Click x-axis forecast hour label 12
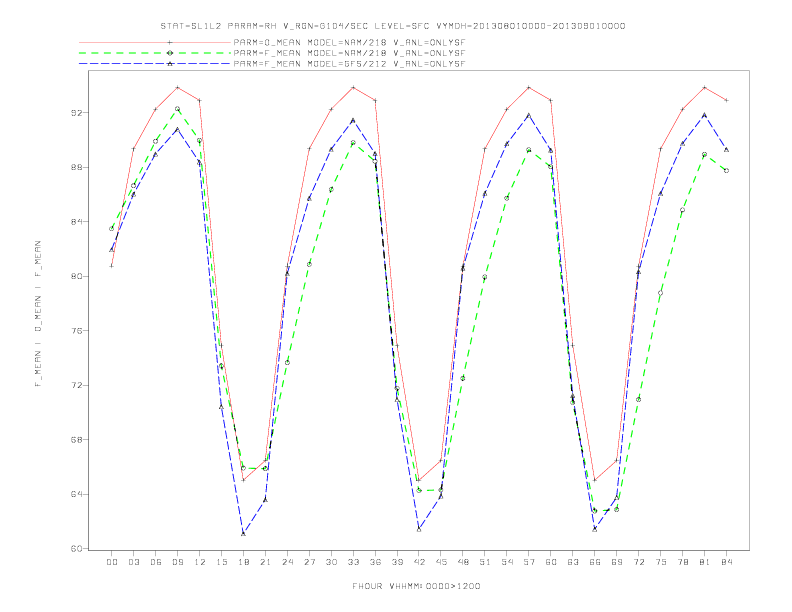 pos(200,562)
